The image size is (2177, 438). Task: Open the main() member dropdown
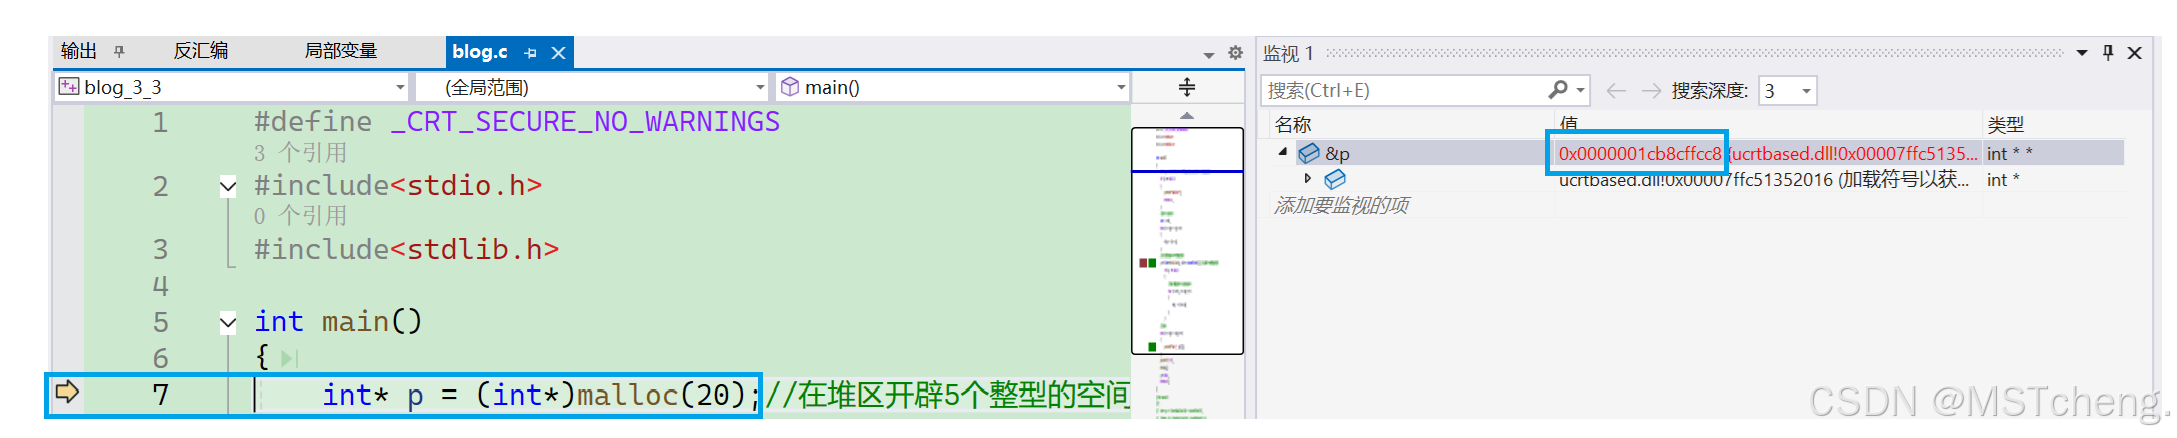pos(1120,88)
